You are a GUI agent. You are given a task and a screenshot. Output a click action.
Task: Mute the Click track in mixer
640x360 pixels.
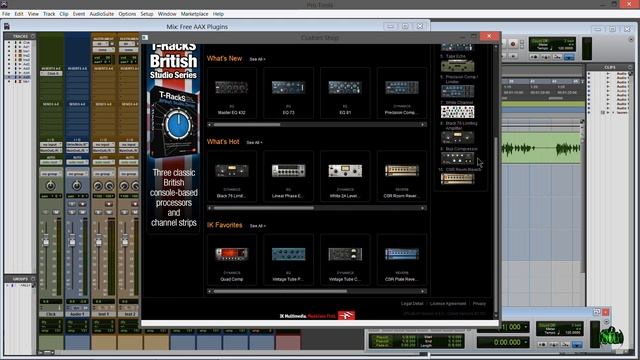tap(56, 212)
